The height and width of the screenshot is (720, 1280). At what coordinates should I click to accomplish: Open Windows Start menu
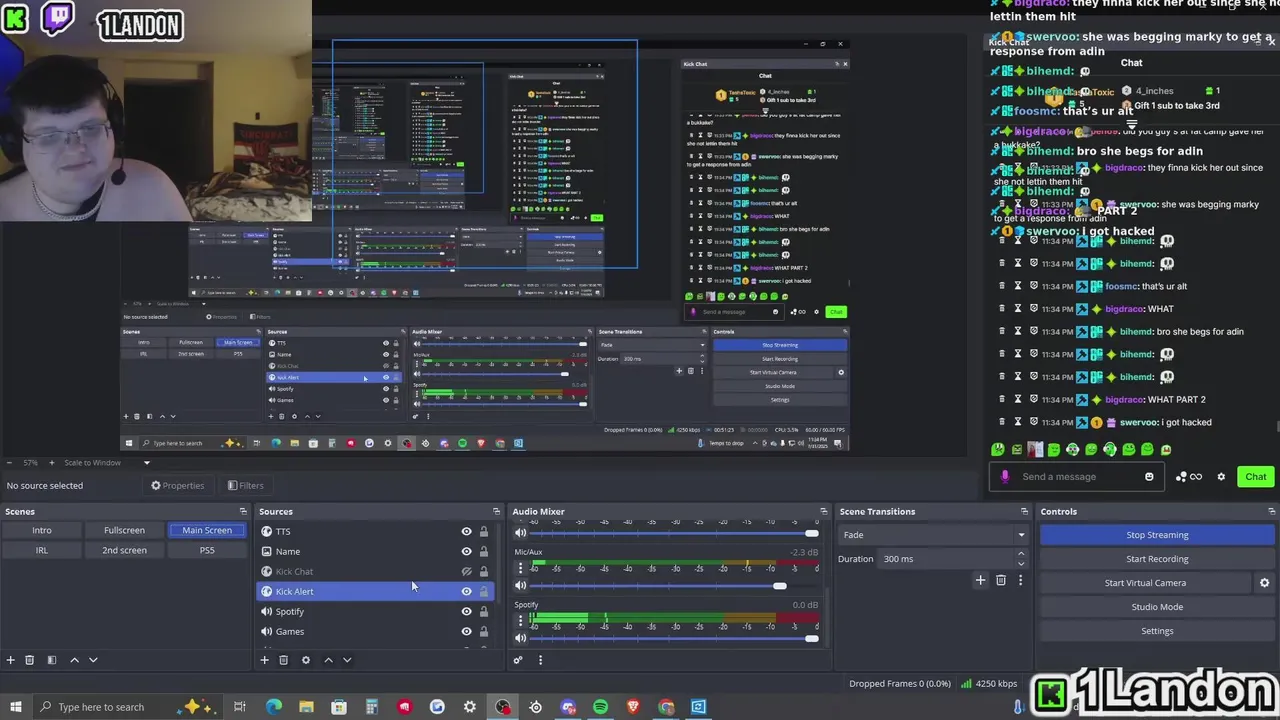point(15,707)
